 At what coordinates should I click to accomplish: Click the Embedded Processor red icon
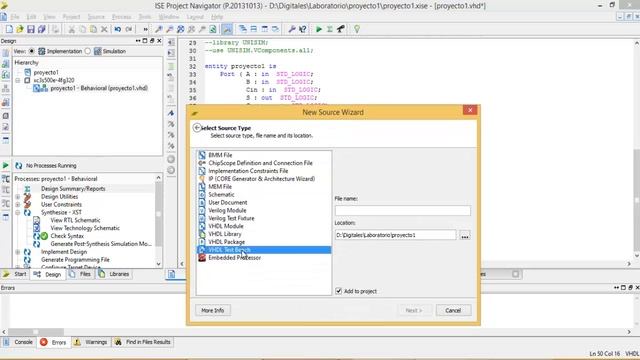point(202,258)
